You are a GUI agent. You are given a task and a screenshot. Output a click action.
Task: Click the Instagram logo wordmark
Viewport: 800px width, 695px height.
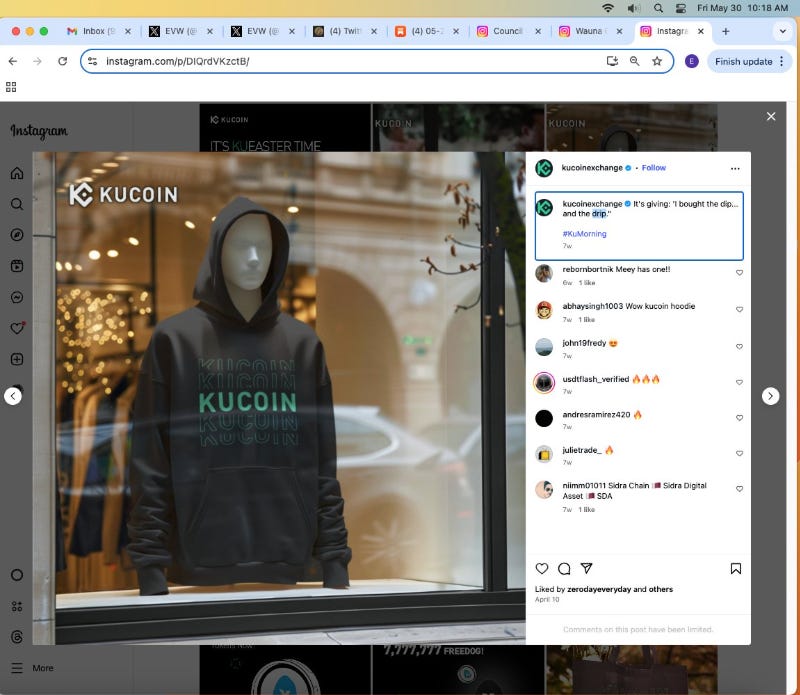[39, 131]
